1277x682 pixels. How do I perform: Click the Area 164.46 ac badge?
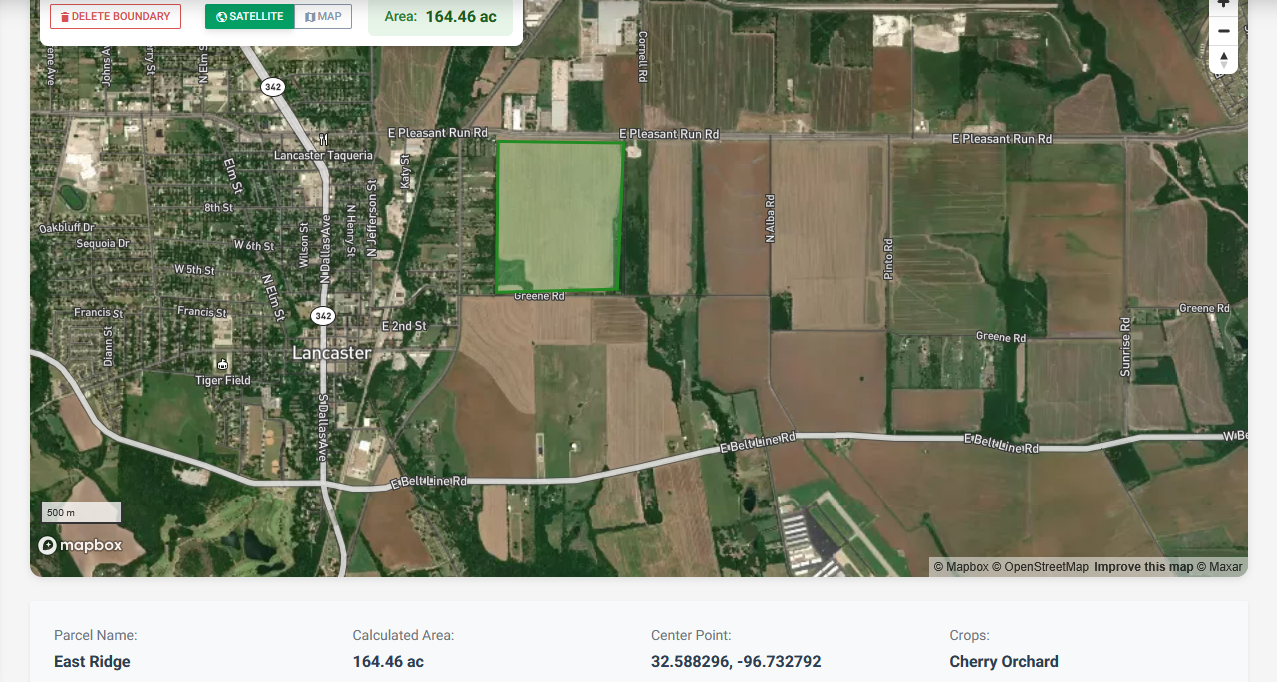(x=440, y=17)
